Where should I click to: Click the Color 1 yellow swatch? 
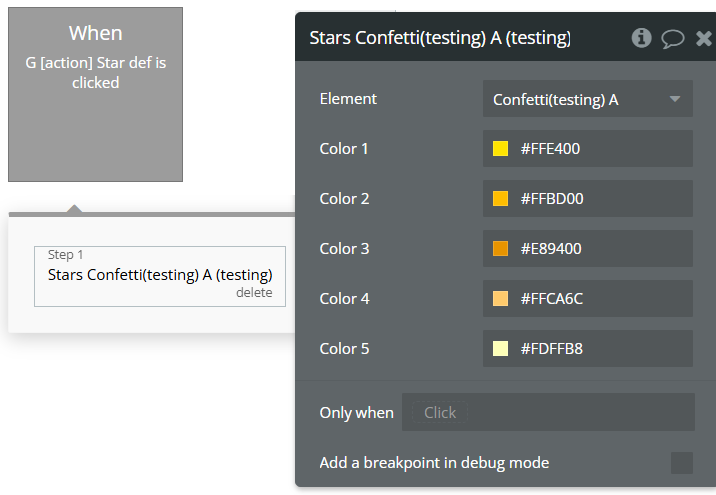[501, 149]
